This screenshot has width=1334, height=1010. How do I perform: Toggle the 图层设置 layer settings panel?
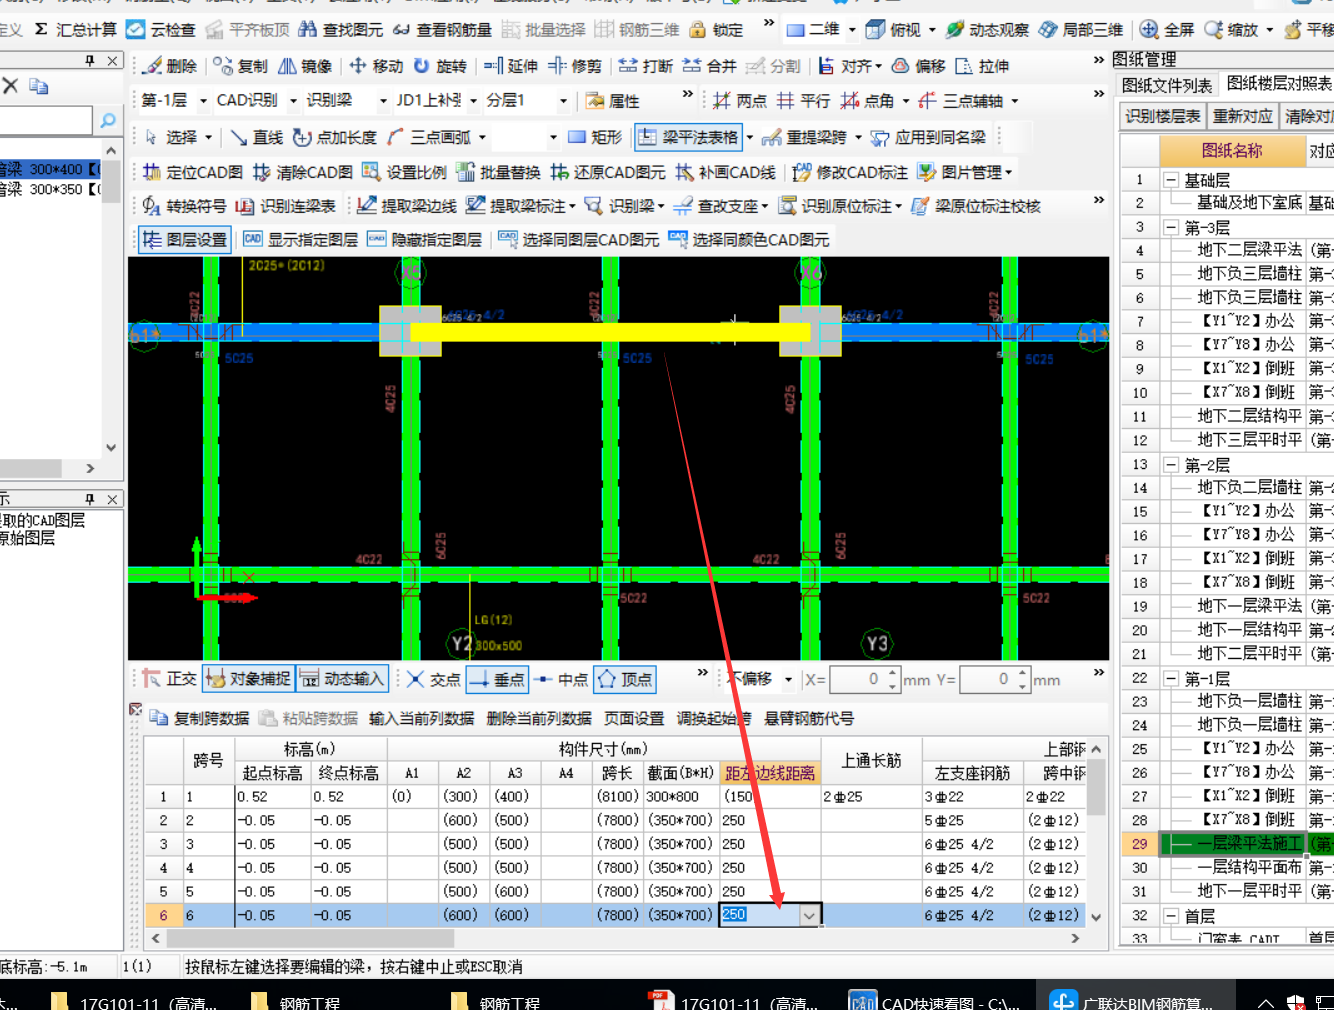pyautogui.click(x=185, y=240)
